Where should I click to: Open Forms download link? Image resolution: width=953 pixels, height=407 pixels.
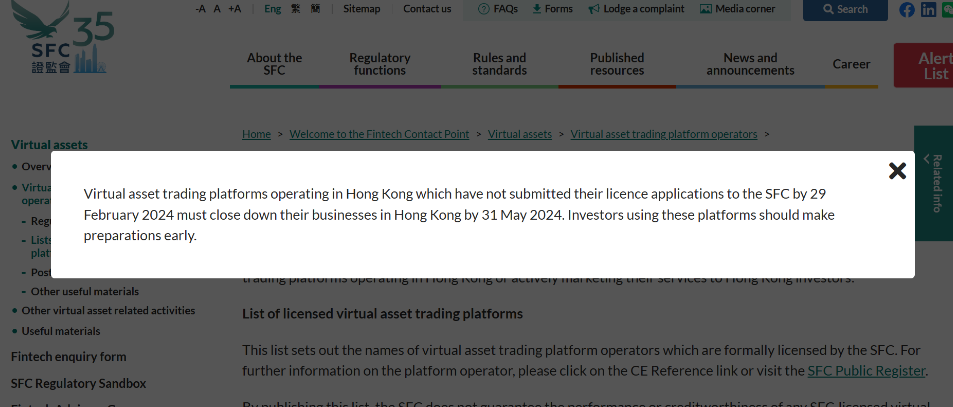click(552, 9)
